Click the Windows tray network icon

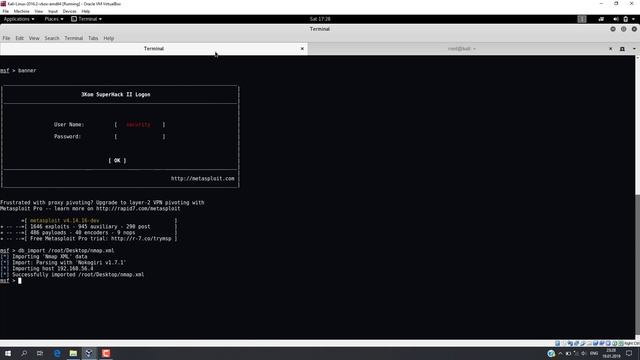pyautogui.click(x=576, y=353)
